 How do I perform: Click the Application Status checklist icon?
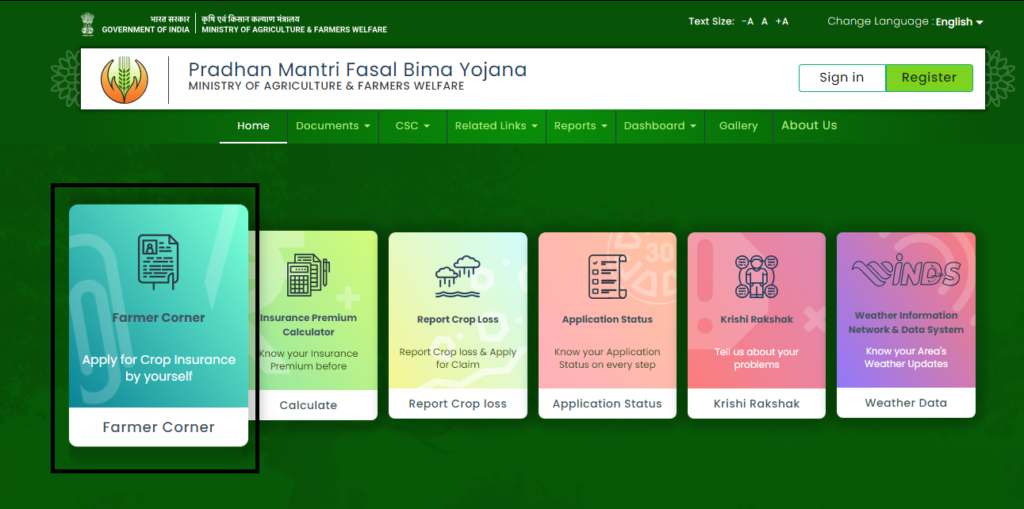tap(607, 276)
